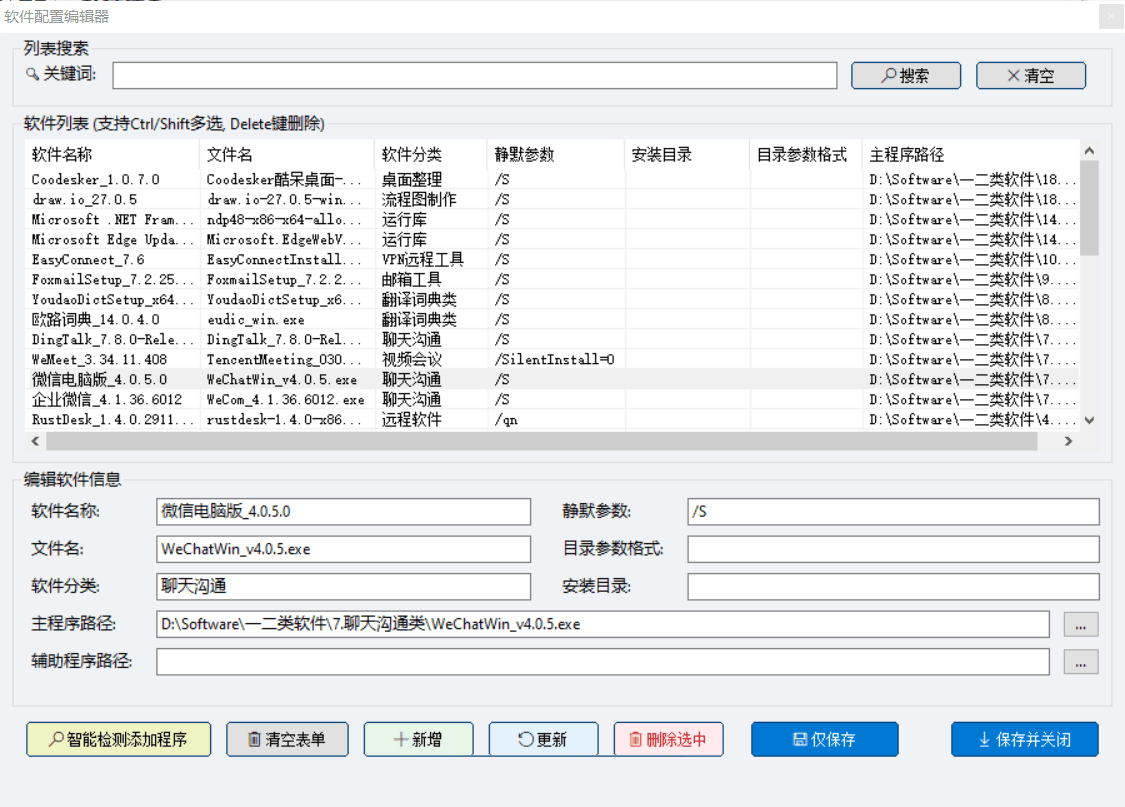Click the 智能检测添加程序 button
Screen dimensions: 1125x807
click(x=117, y=739)
